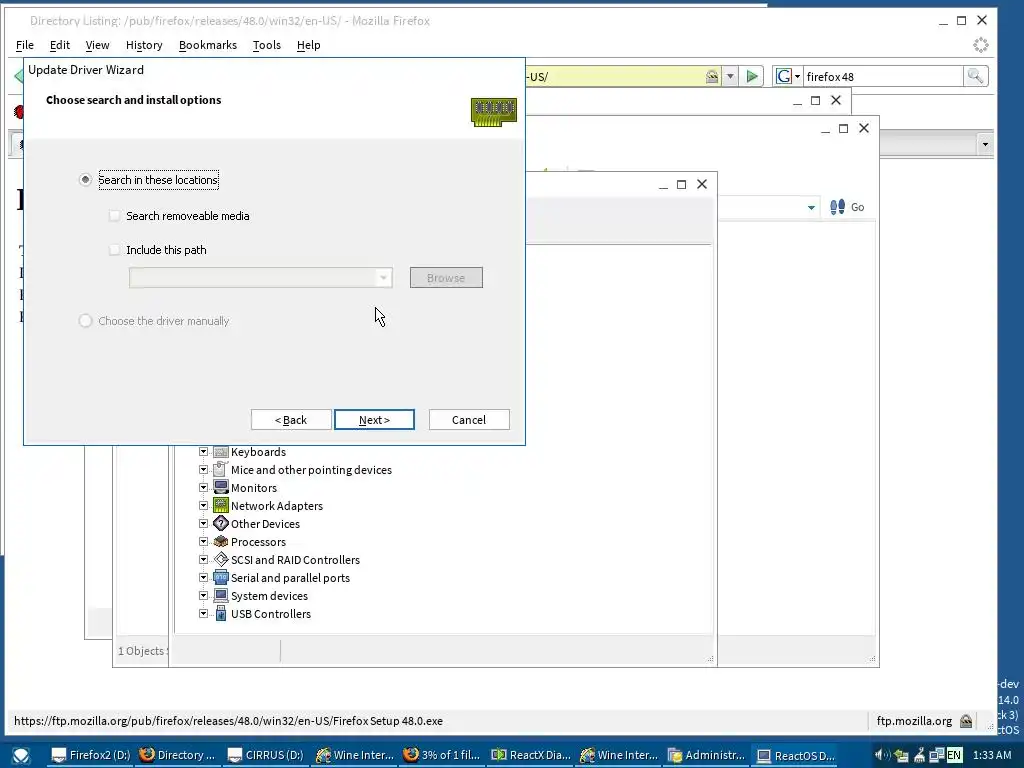1024x768 pixels.
Task: Click the Next button in Update Driver Wizard
Action: tap(374, 420)
